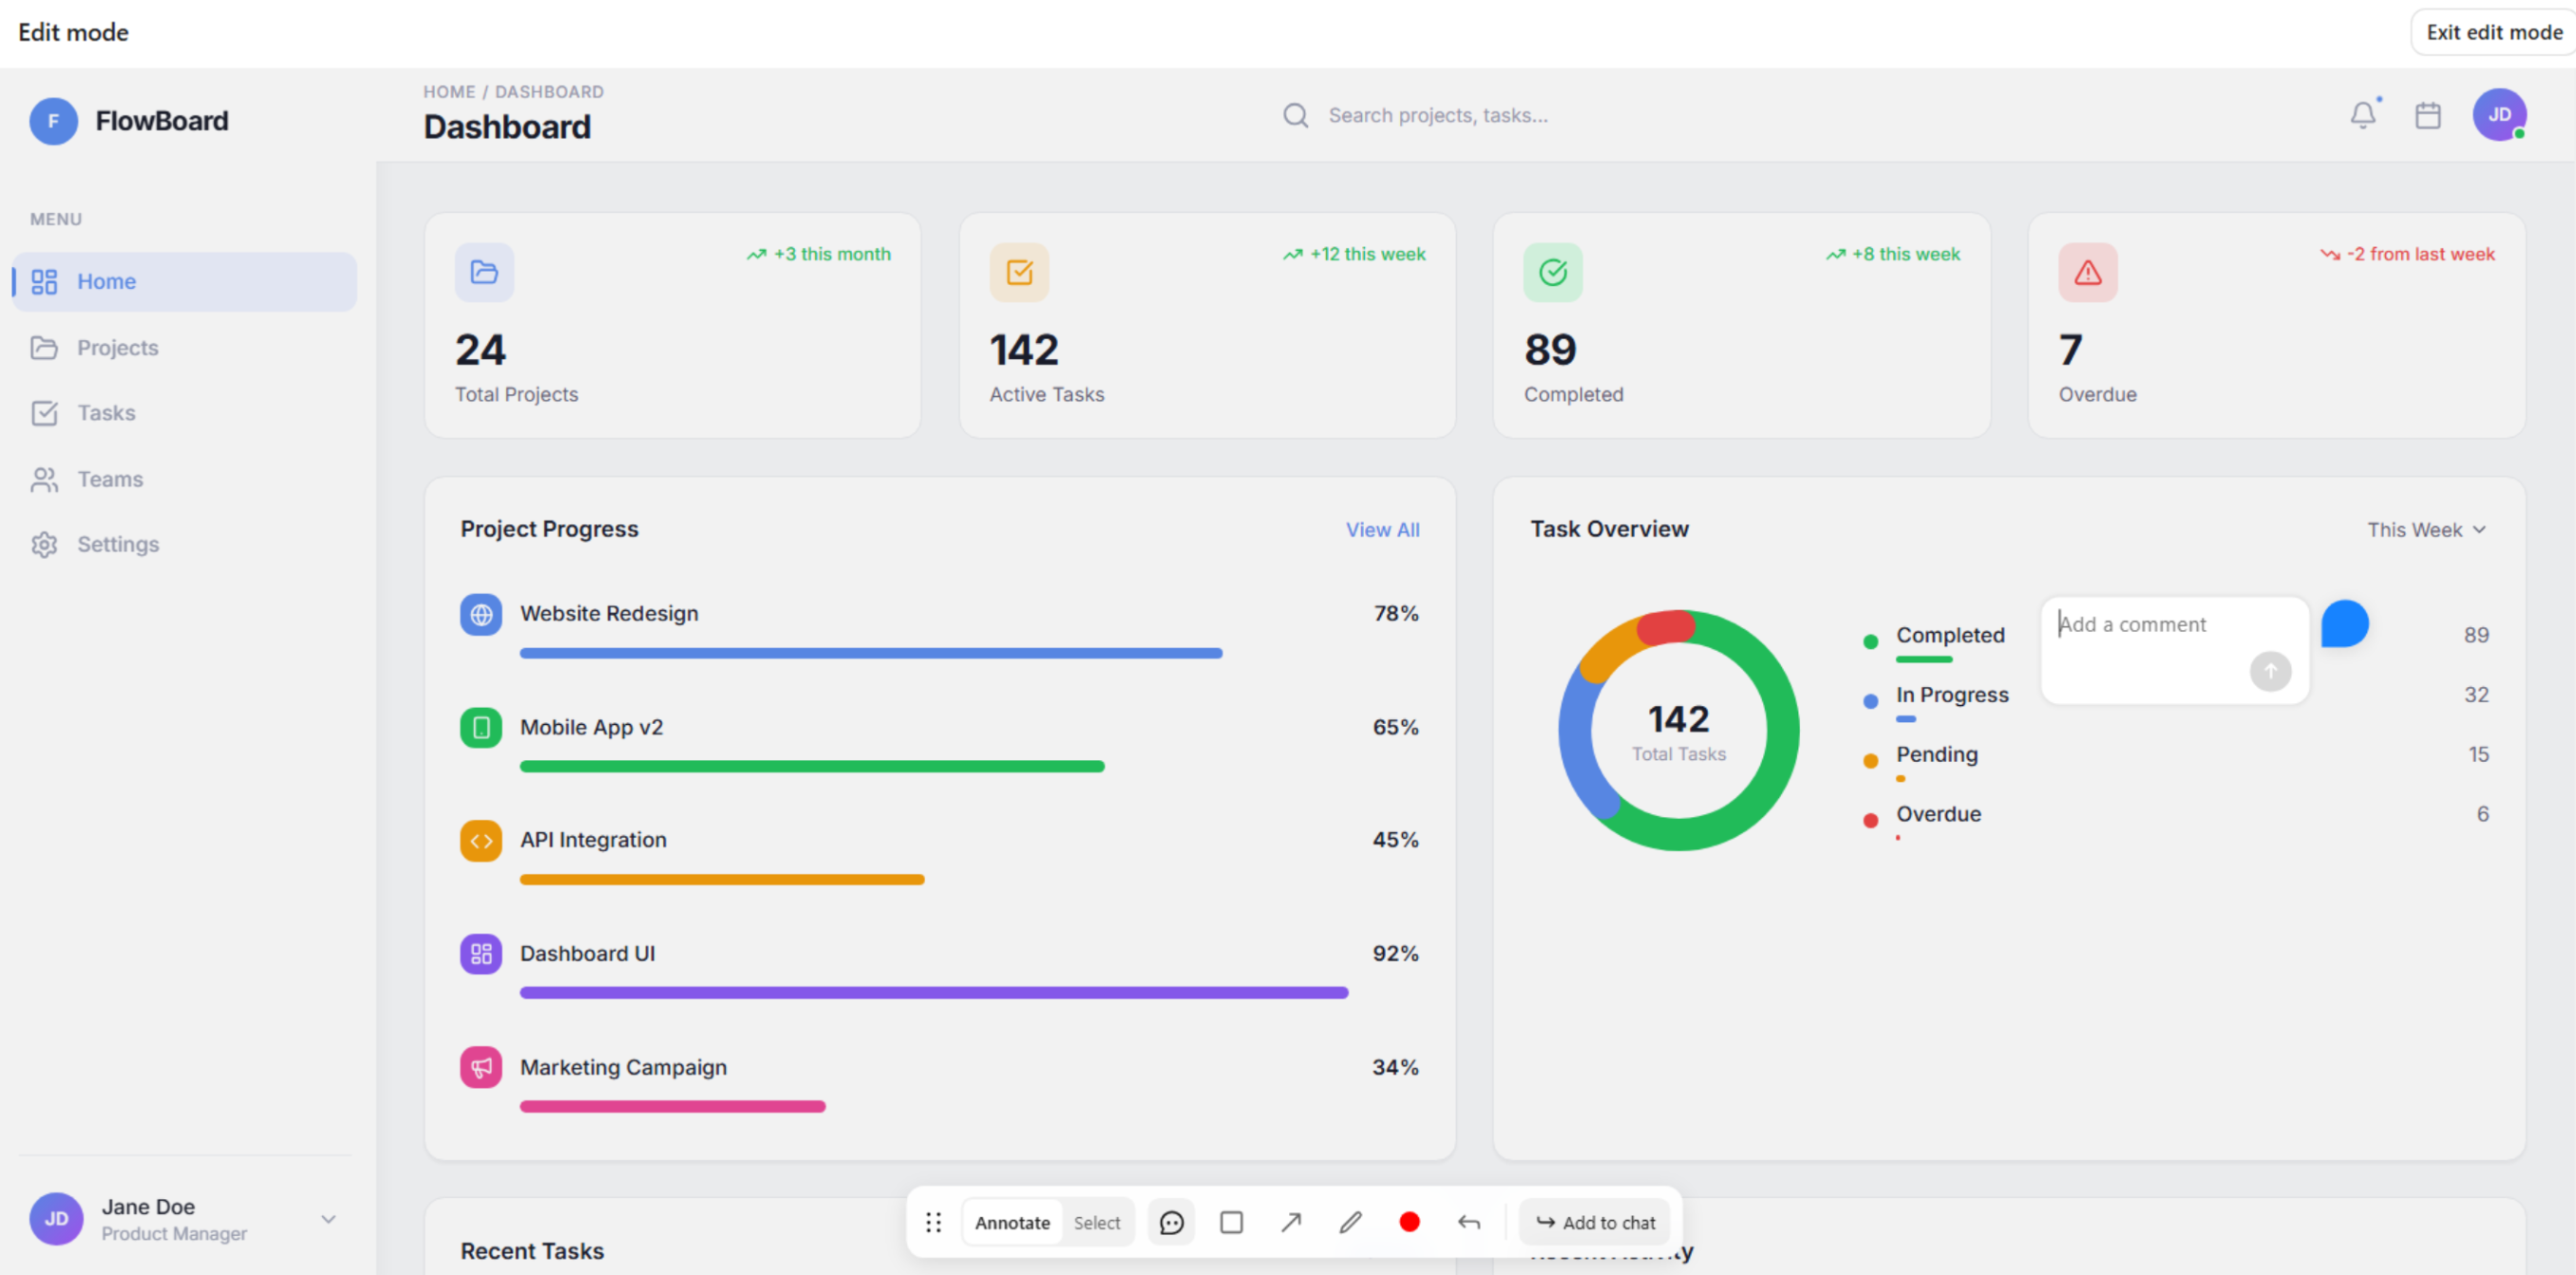Viewport: 2576px width, 1275px height.
Task: Click the undo arrow in annotation toolbar
Action: tap(1468, 1222)
